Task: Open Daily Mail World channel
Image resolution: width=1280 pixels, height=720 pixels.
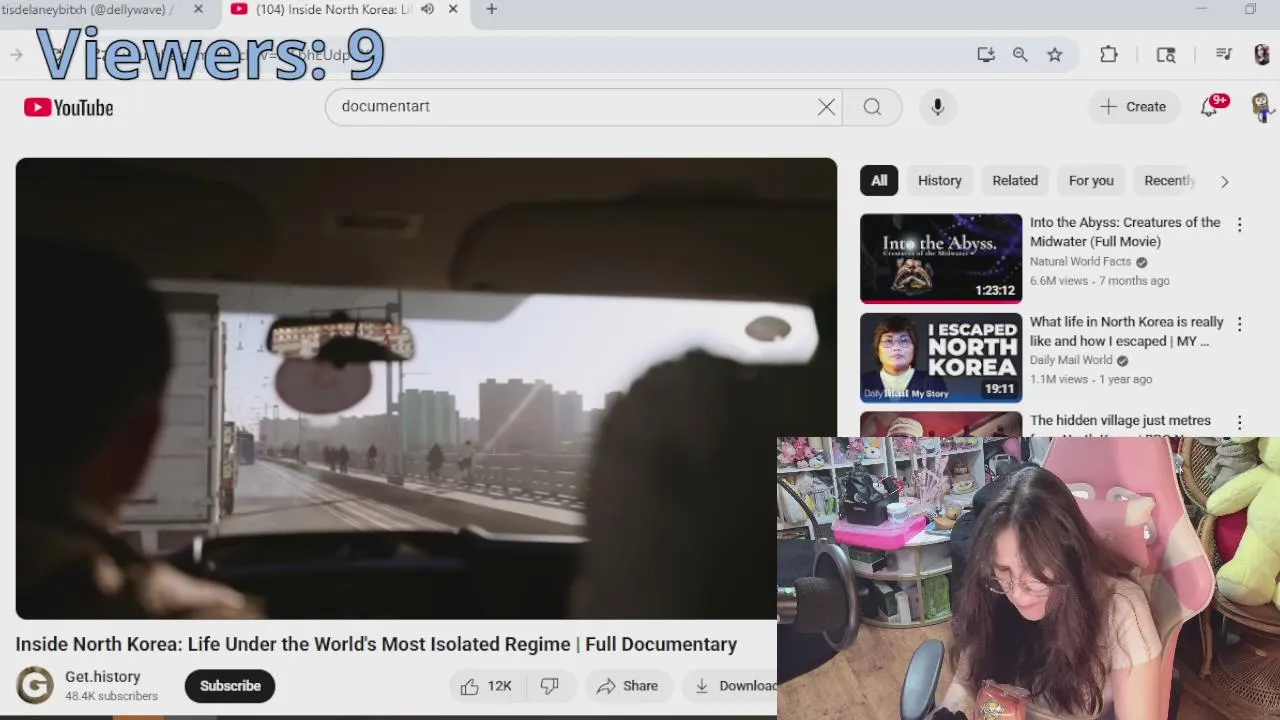Action: click(x=1071, y=360)
